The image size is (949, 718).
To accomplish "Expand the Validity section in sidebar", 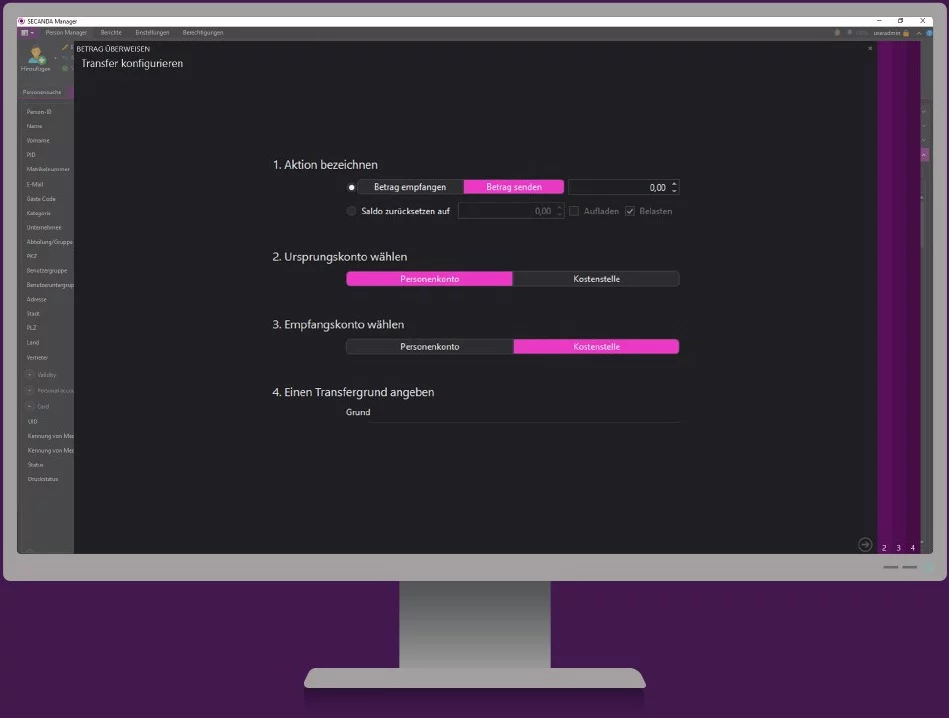I will point(30,375).
